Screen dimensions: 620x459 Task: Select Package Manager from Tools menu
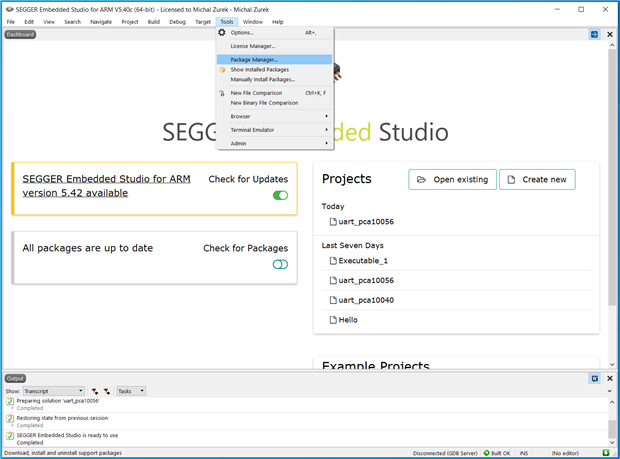[254, 59]
